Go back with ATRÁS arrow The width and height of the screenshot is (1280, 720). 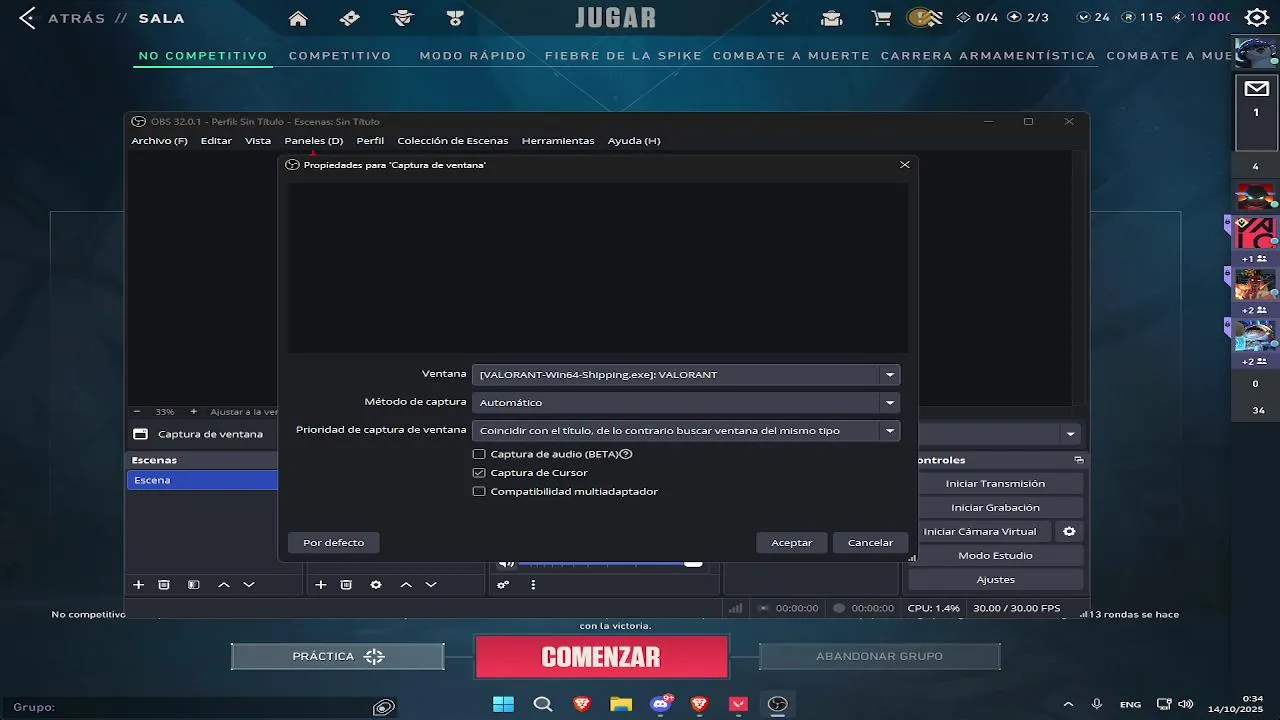click(27, 18)
